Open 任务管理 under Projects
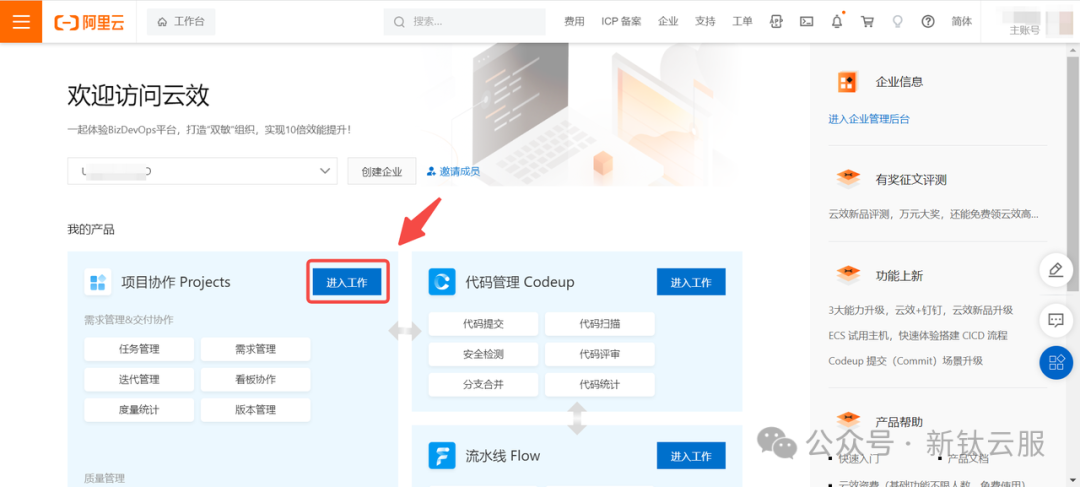The image size is (1080, 487). (139, 349)
